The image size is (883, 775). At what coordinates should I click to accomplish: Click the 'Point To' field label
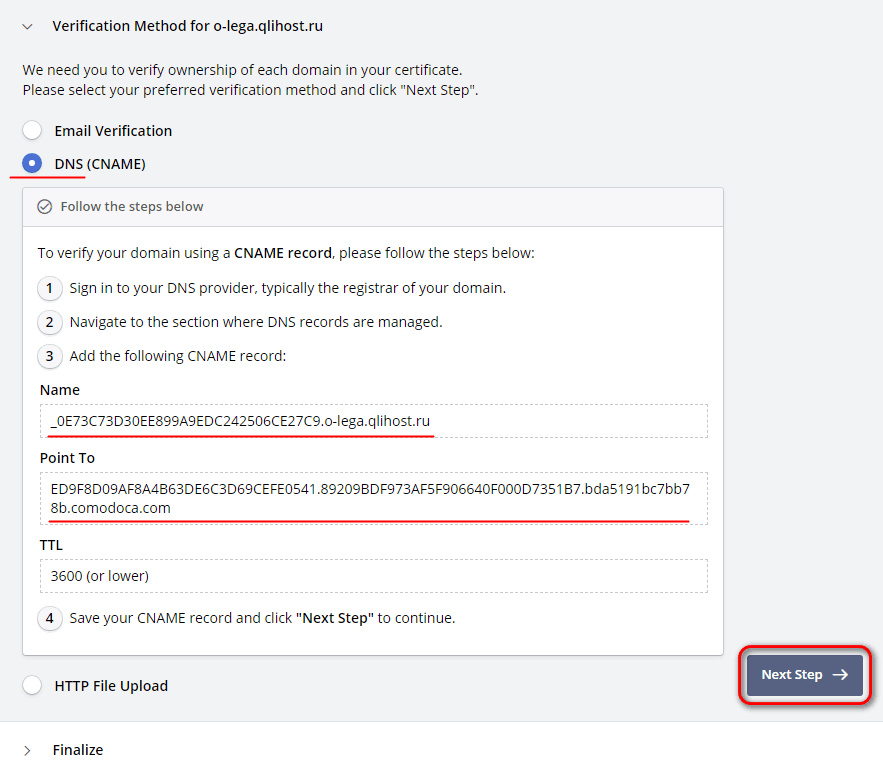pos(67,458)
